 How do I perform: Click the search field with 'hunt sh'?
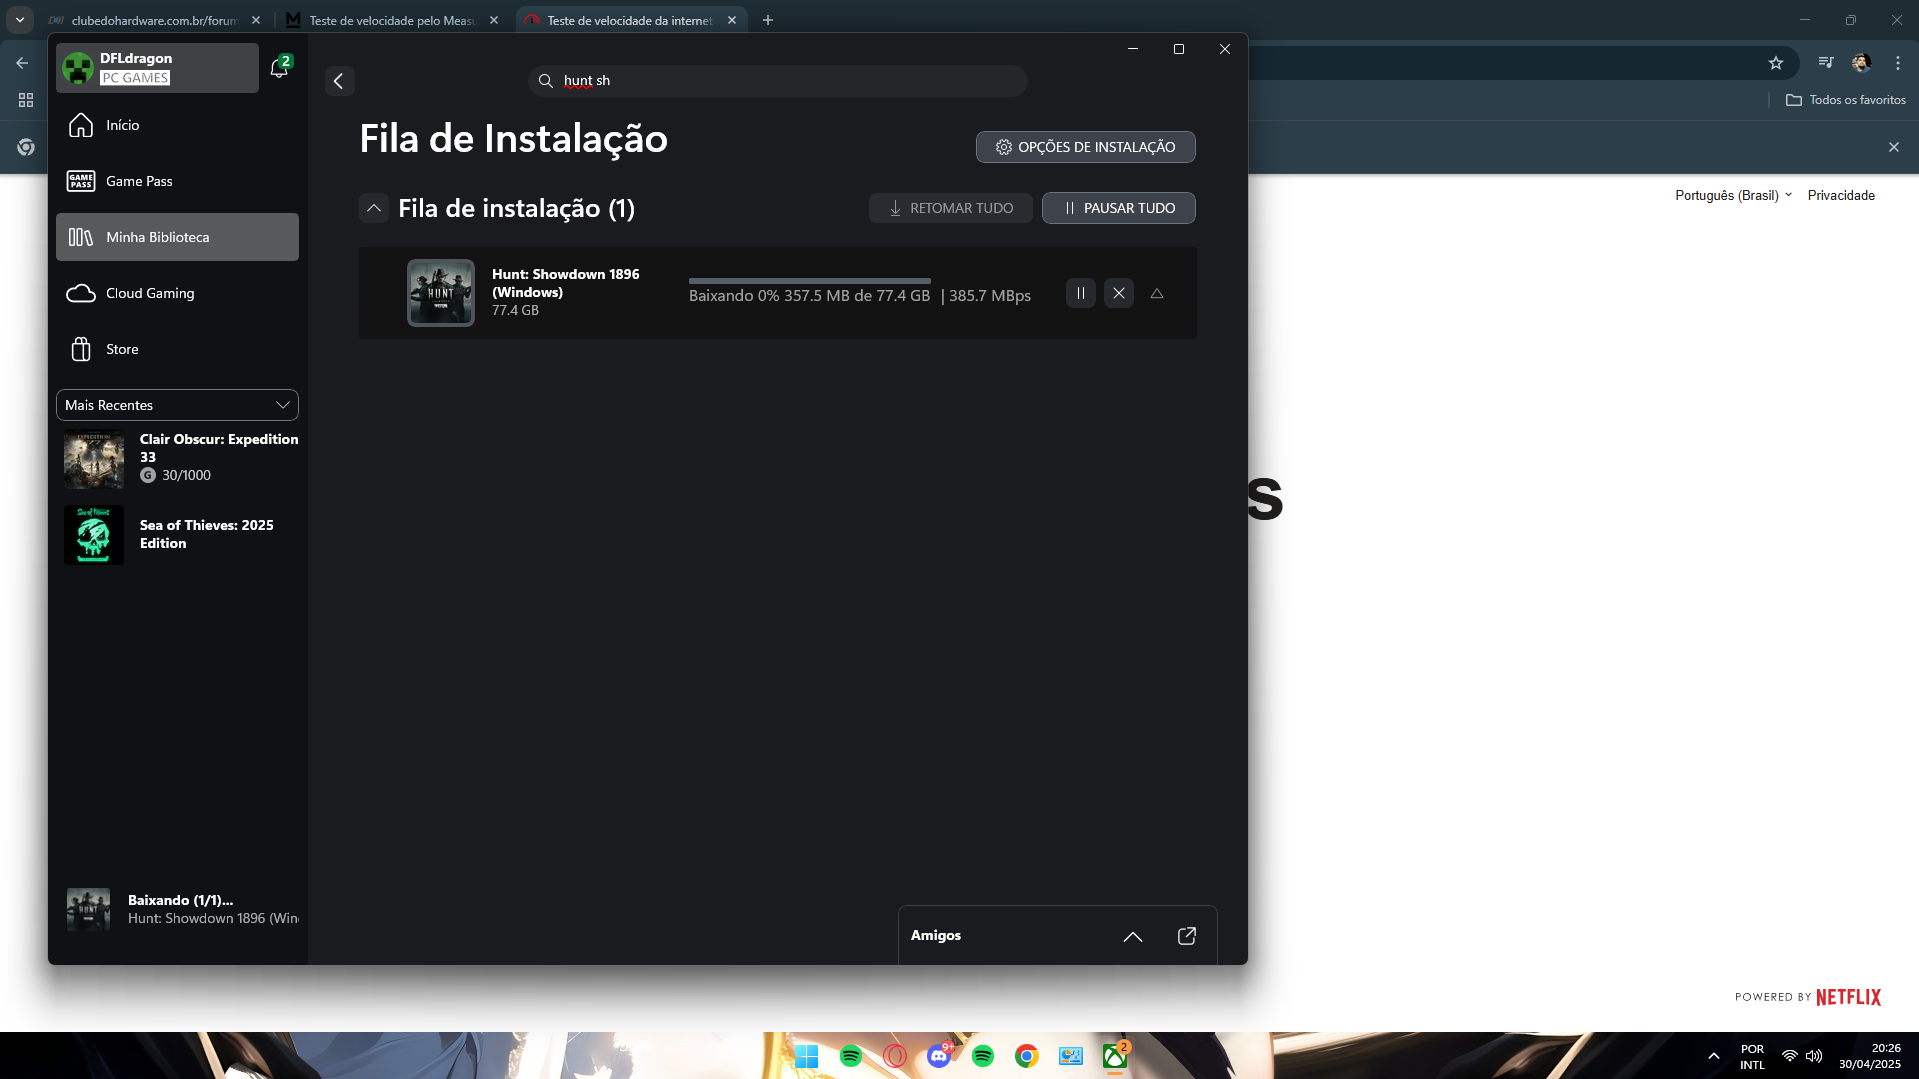click(777, 81)
